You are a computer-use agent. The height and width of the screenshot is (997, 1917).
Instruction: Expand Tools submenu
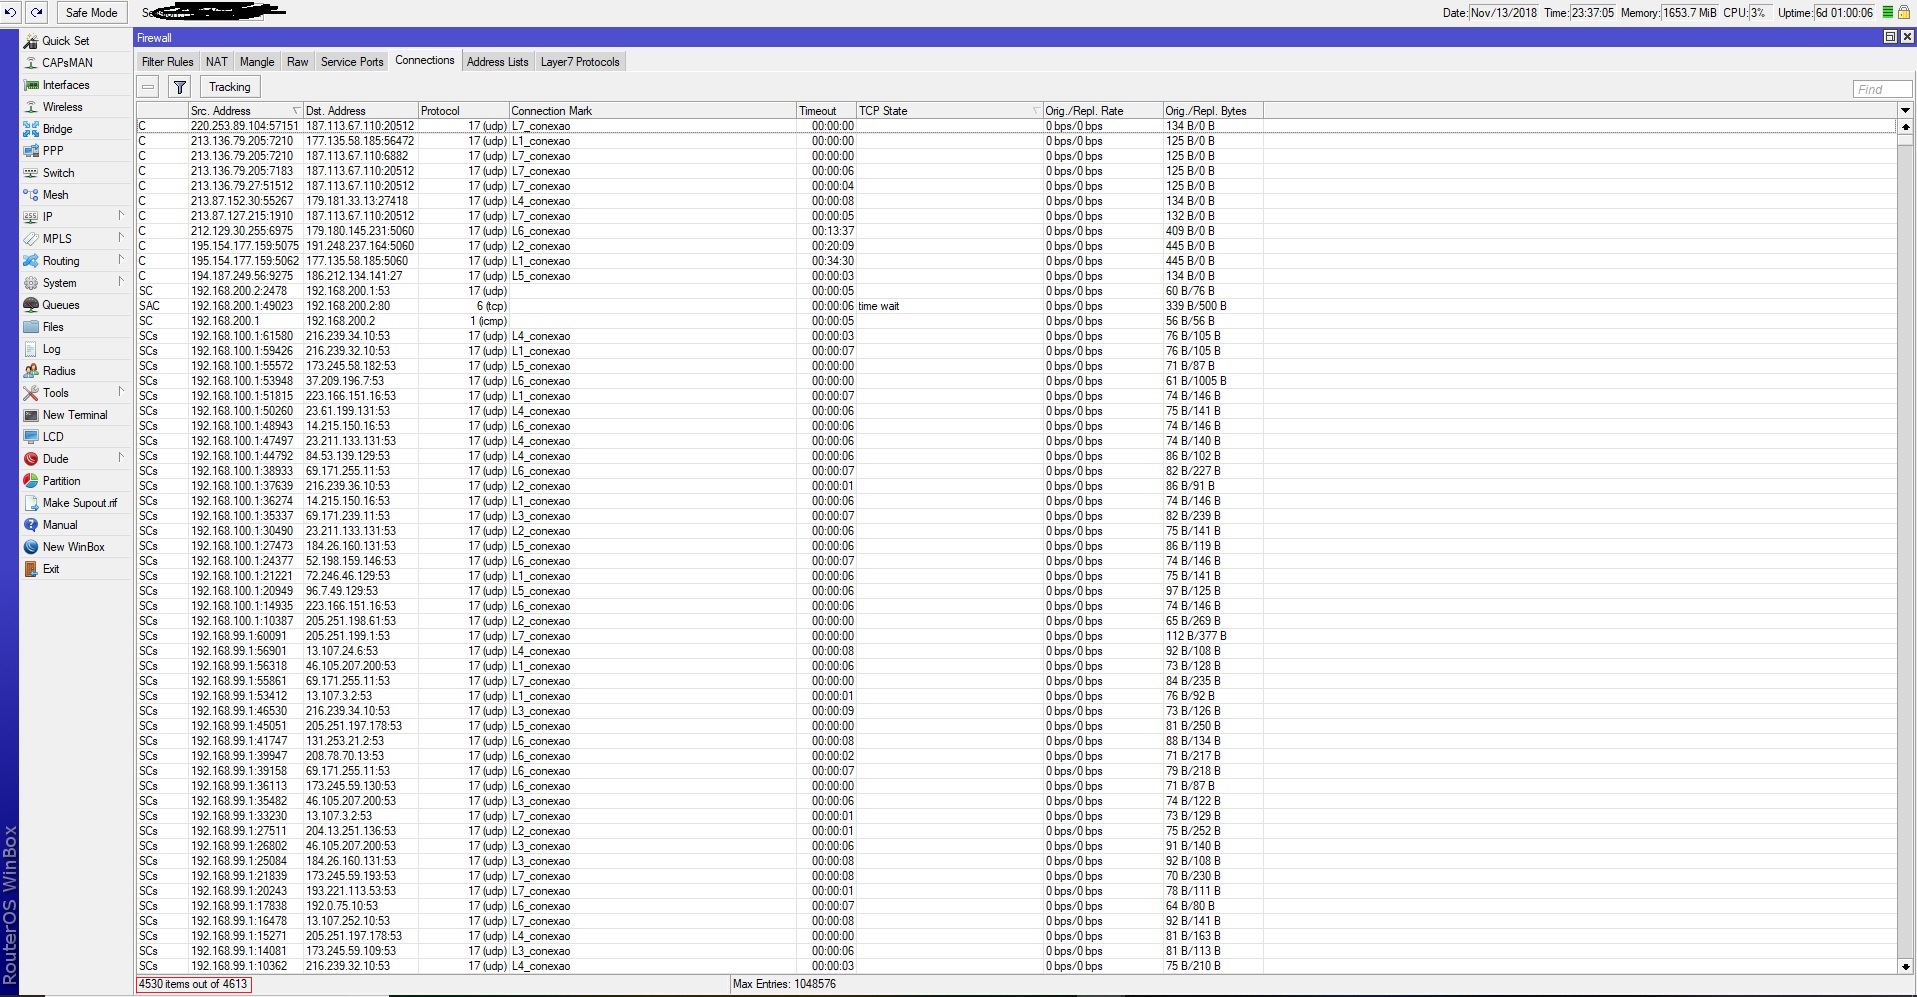(x=121, y=392)
